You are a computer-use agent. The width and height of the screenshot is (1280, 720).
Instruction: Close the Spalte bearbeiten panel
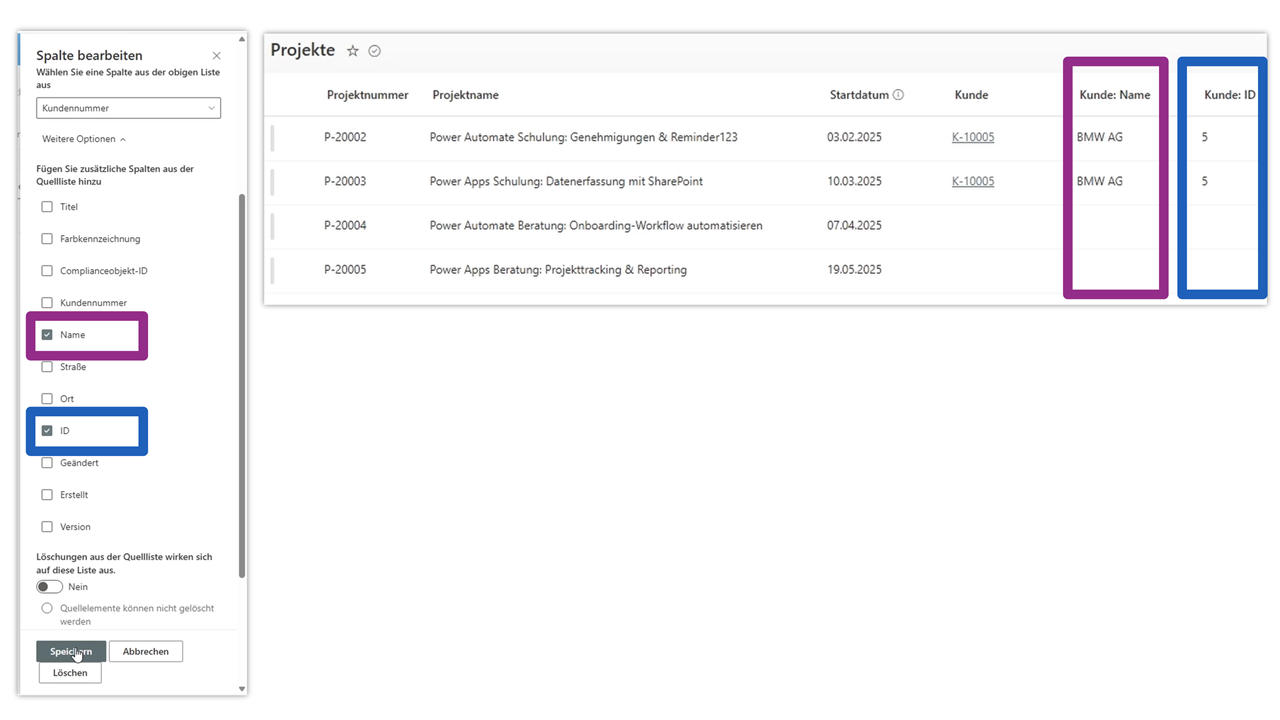pyautogui.click(x=217, y=56)
